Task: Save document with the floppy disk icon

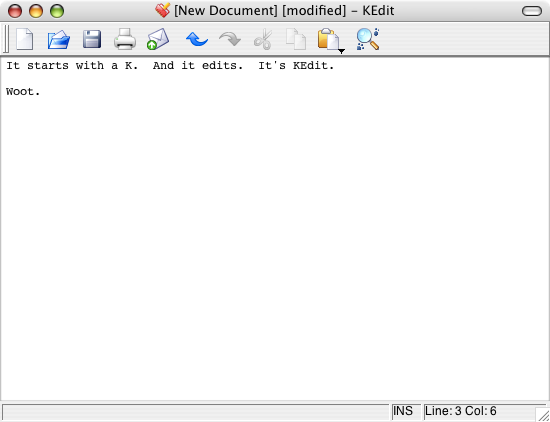Action: (92, 39)
